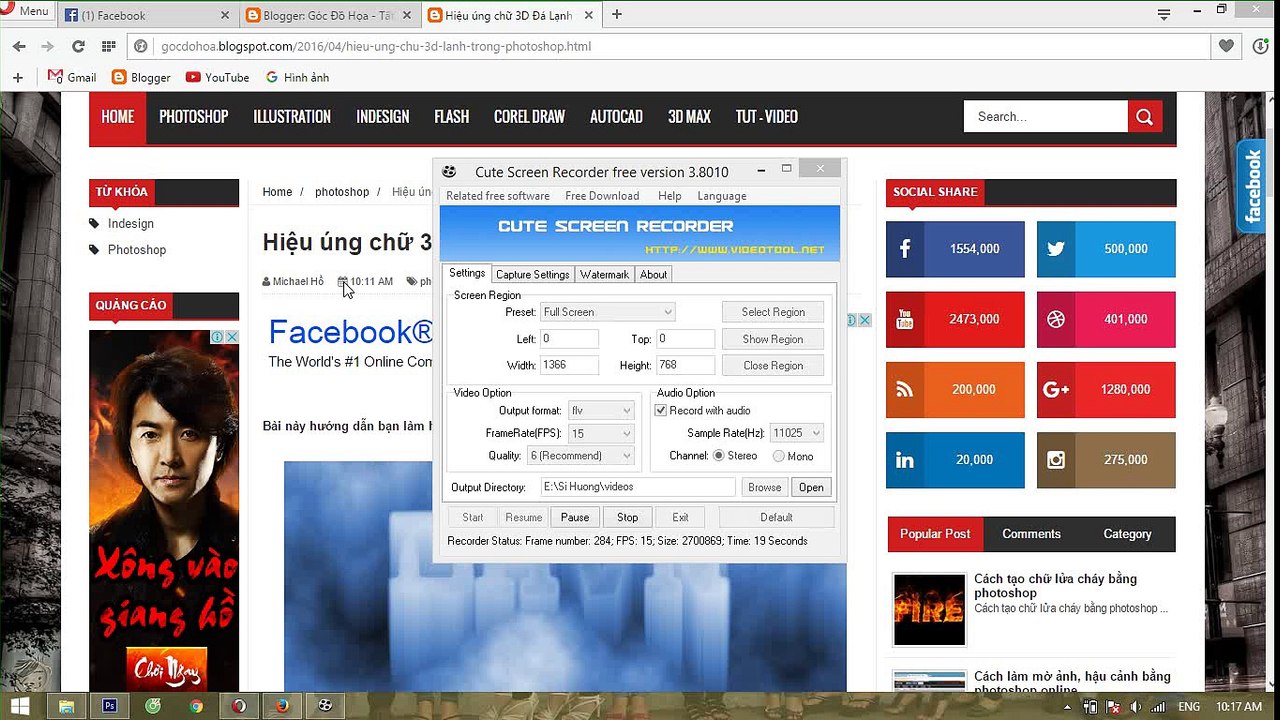Open the LinkedIn social share tile
The image size is (1280, 720).
(955, 460)
